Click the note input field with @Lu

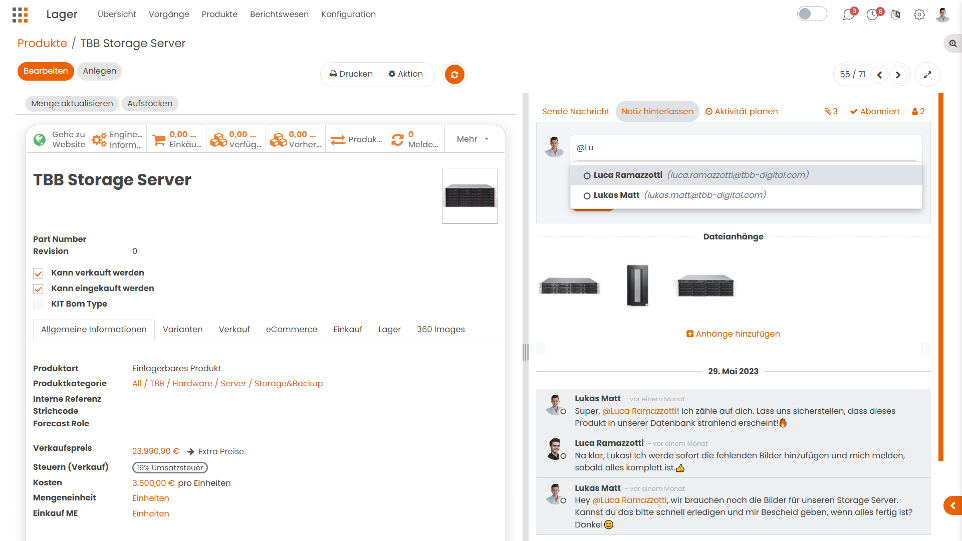tap(745, 148)
